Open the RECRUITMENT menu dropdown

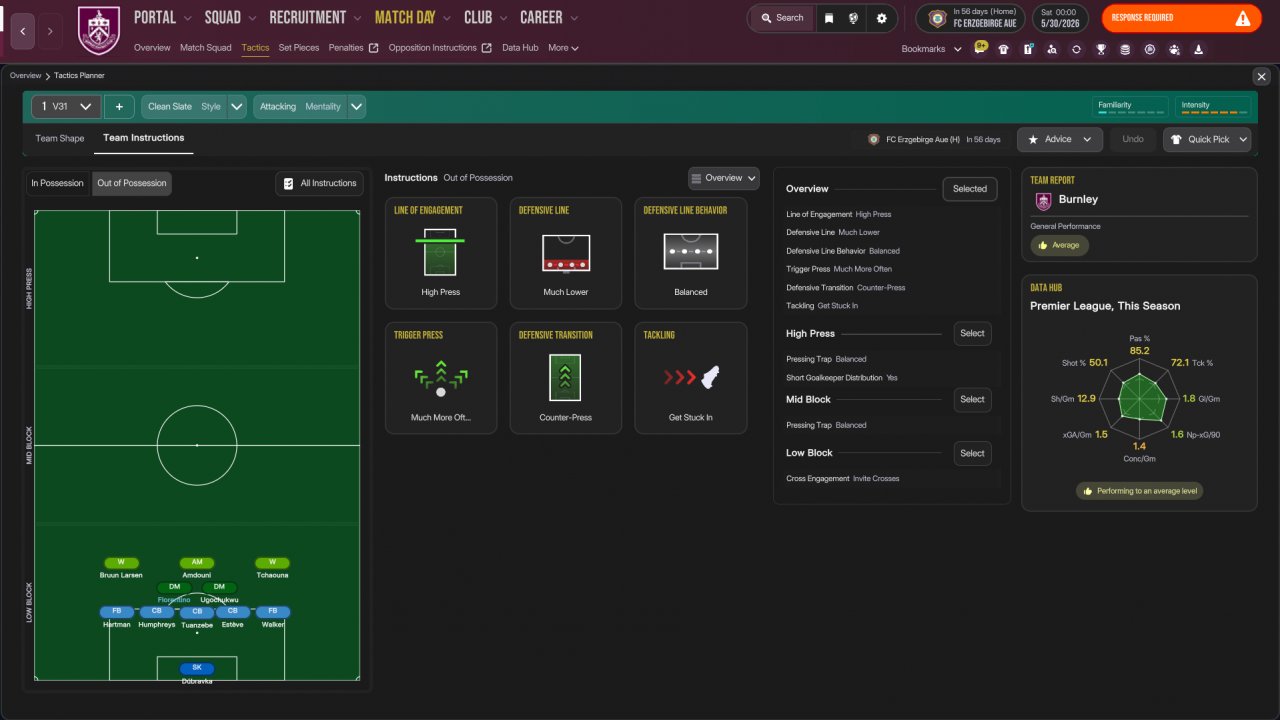316,17
